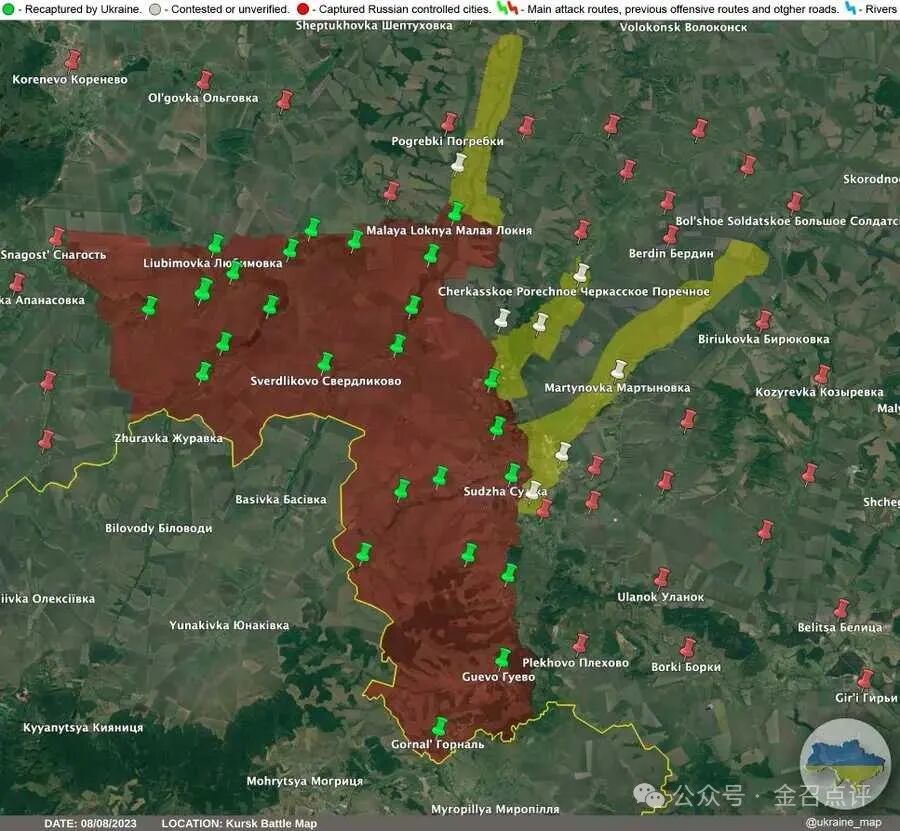Select the green pin at Gornal'

pos(439,727)
